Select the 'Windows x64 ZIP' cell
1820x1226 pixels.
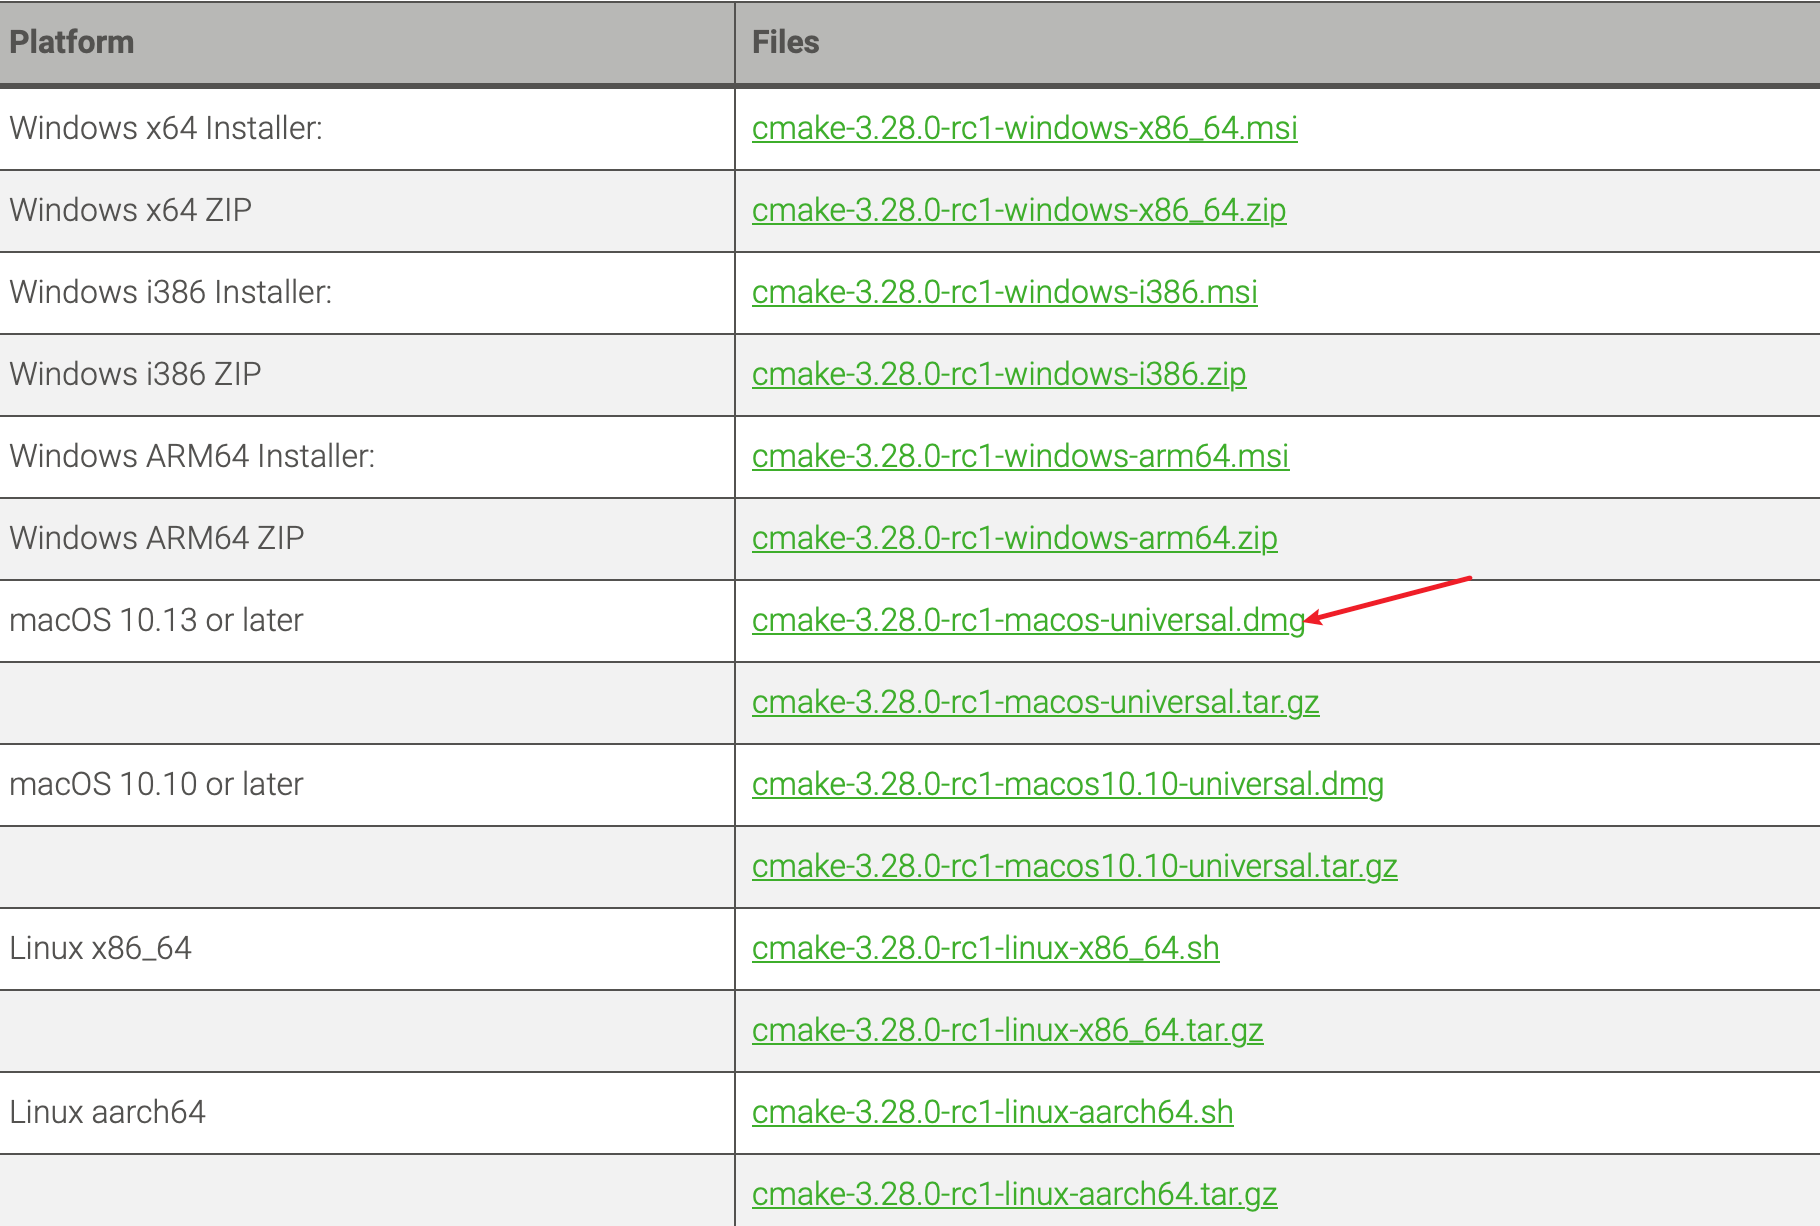367,210
